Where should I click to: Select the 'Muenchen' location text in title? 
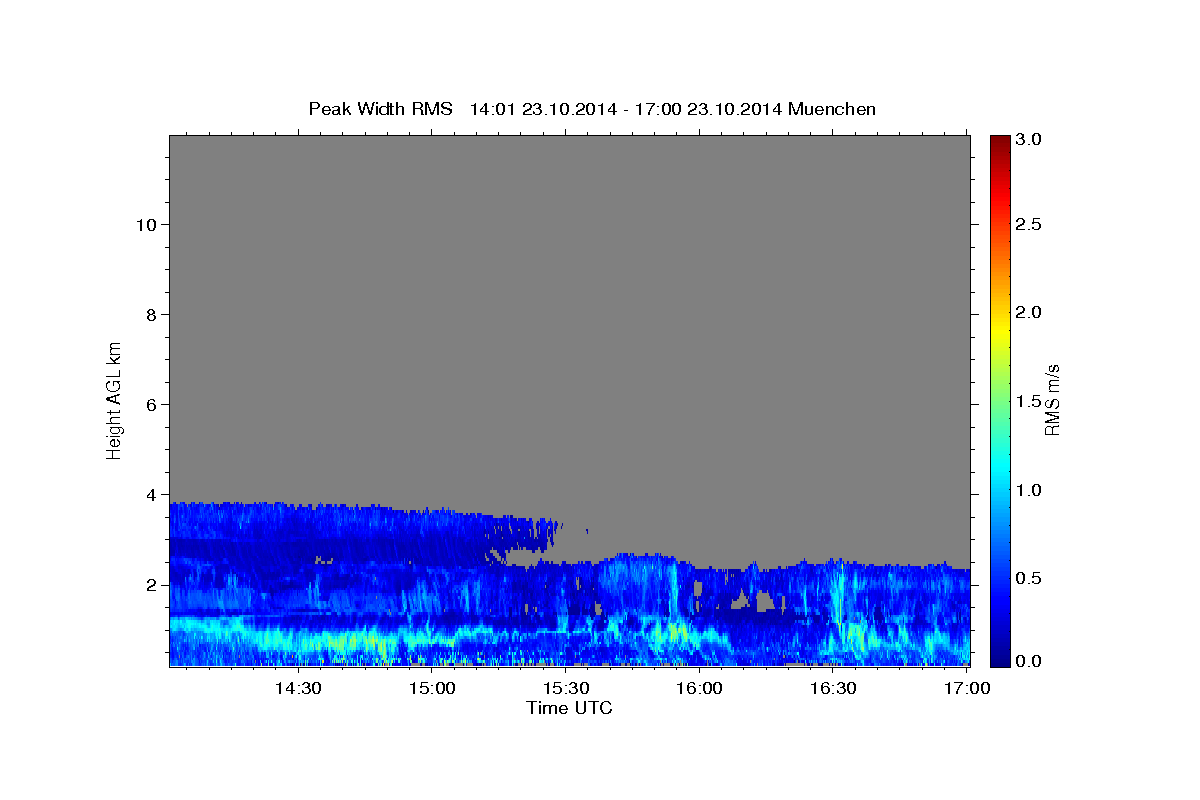pyautogui.click(x=832, y=109)
